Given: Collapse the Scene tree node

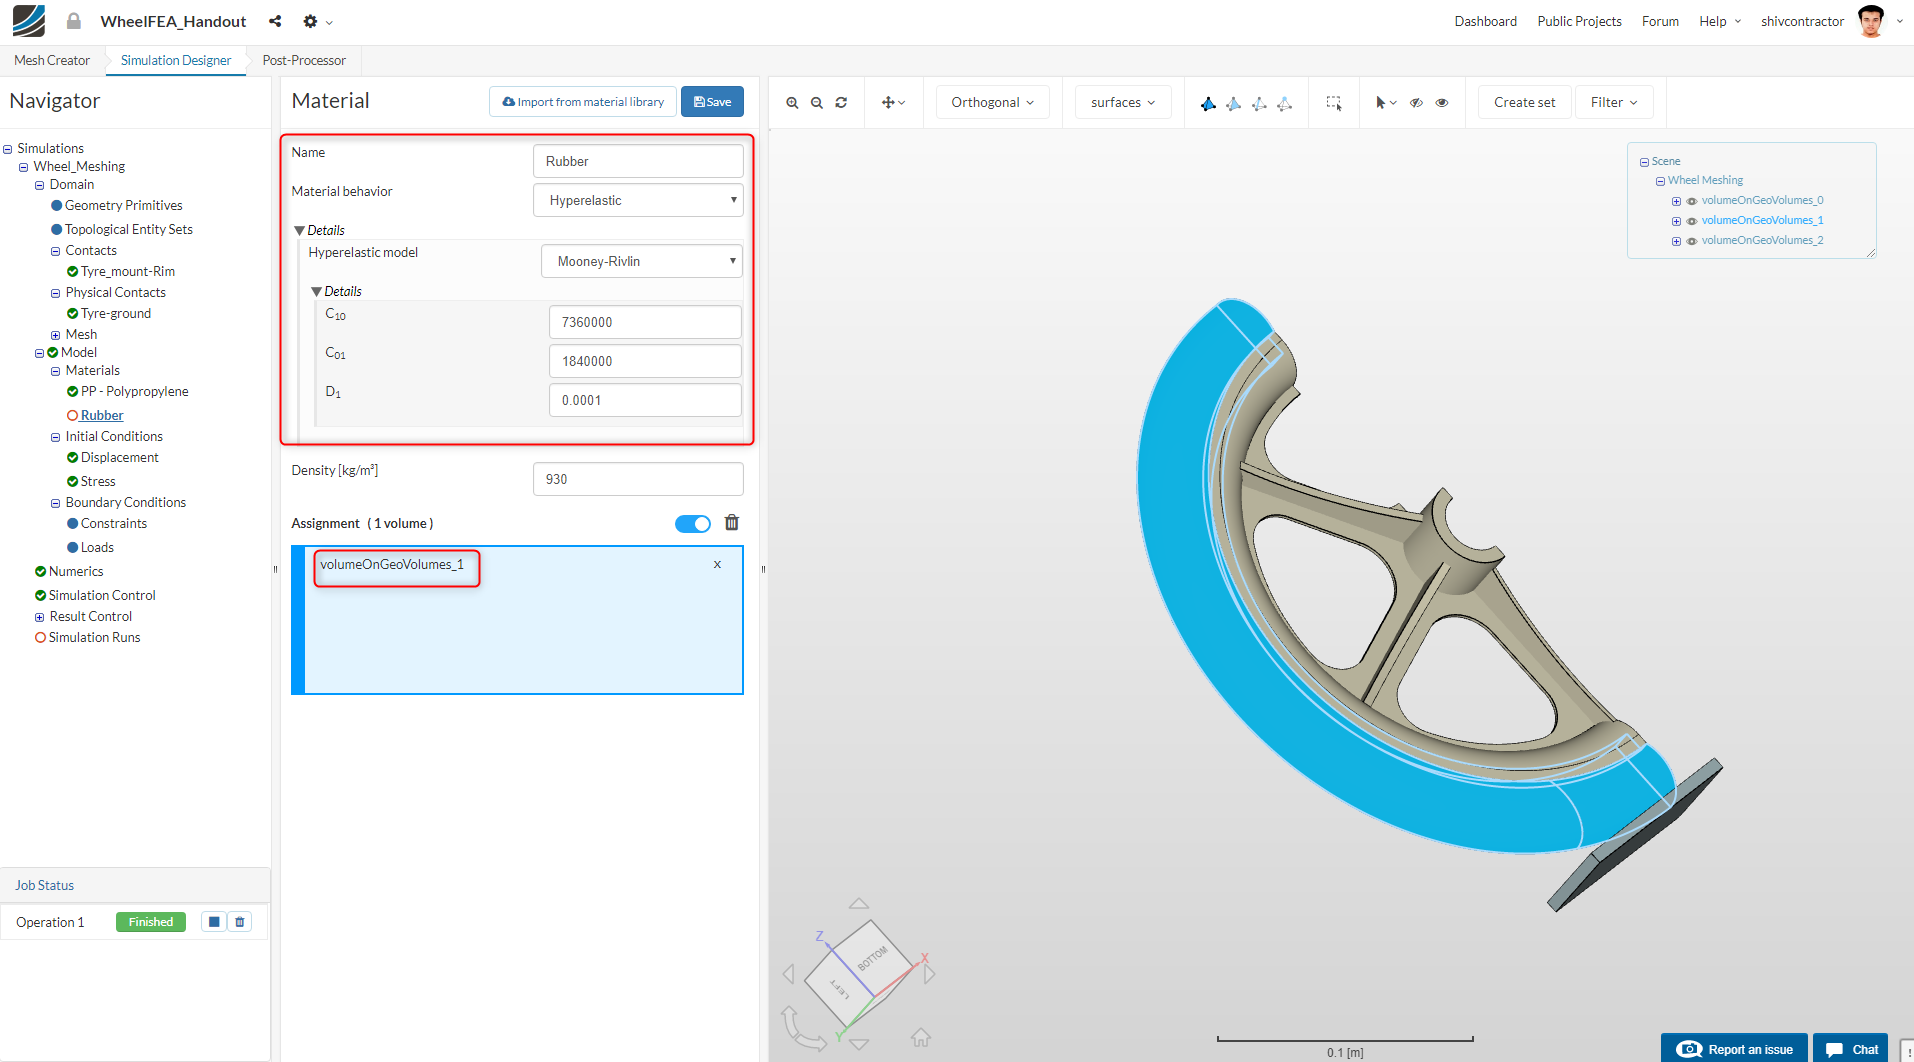Looking at the screenshot, I should 1644,162.
